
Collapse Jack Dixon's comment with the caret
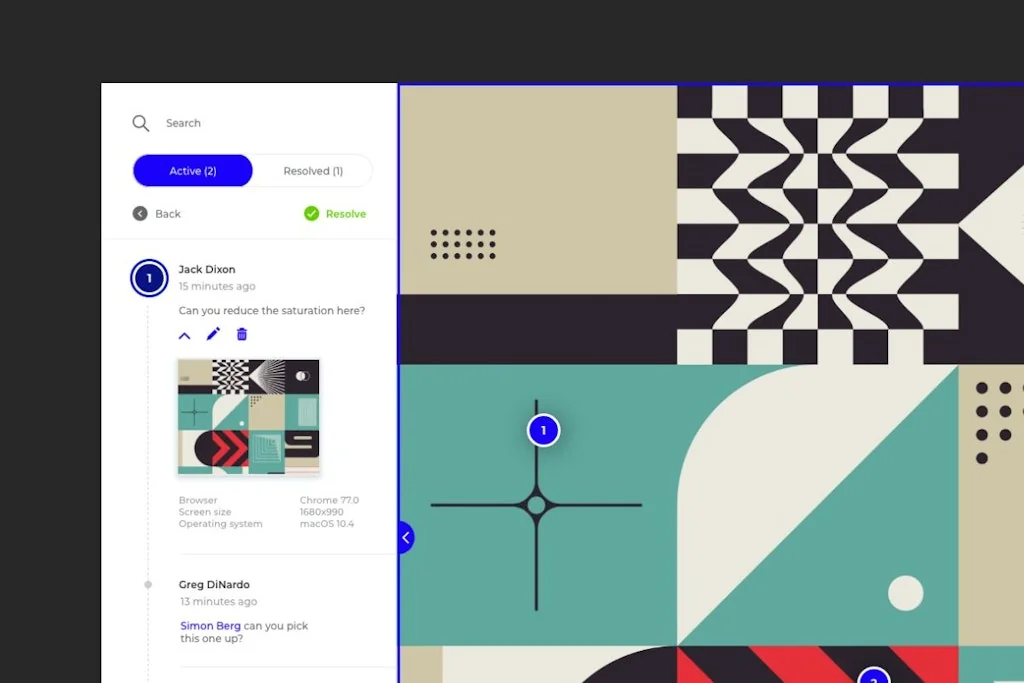click(x=184, y=334)
